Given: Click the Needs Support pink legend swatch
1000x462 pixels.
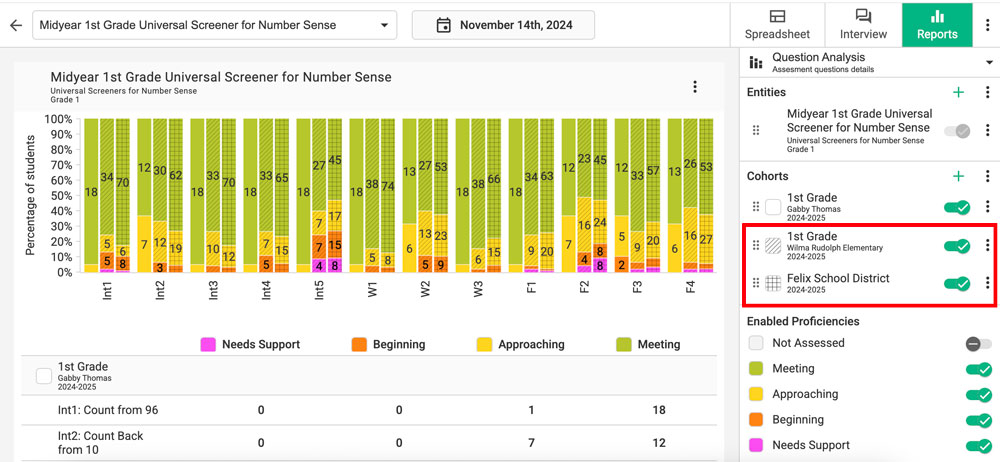Looking at the screenshot, I should (208, 344).
